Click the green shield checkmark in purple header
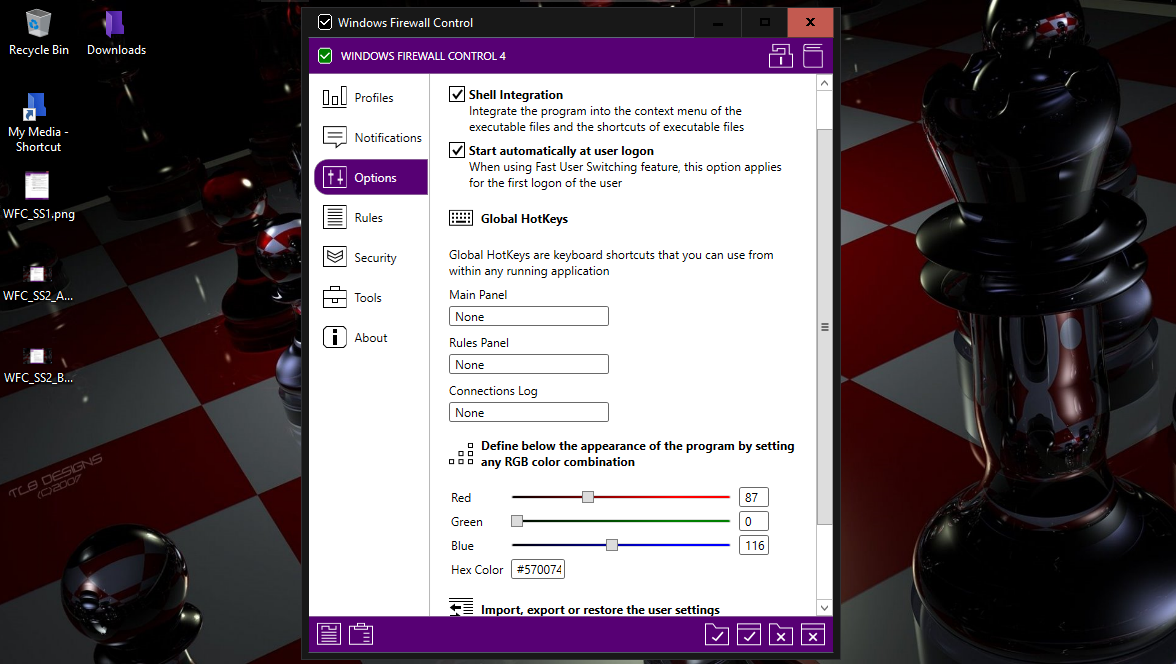The width and height of the screenshot is (1176, 664). click(325, 56)
